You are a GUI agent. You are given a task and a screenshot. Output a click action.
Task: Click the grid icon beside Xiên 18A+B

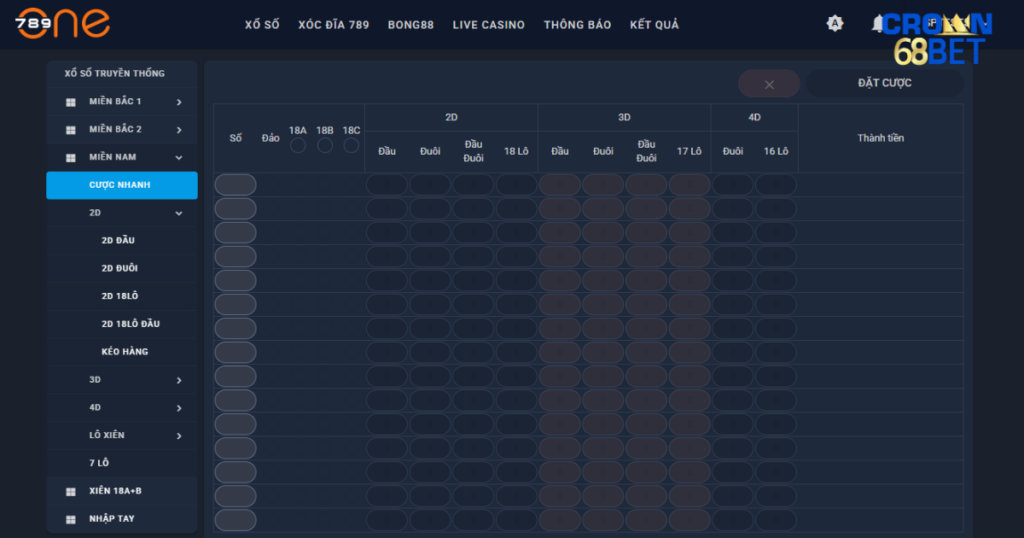[71, 492]
